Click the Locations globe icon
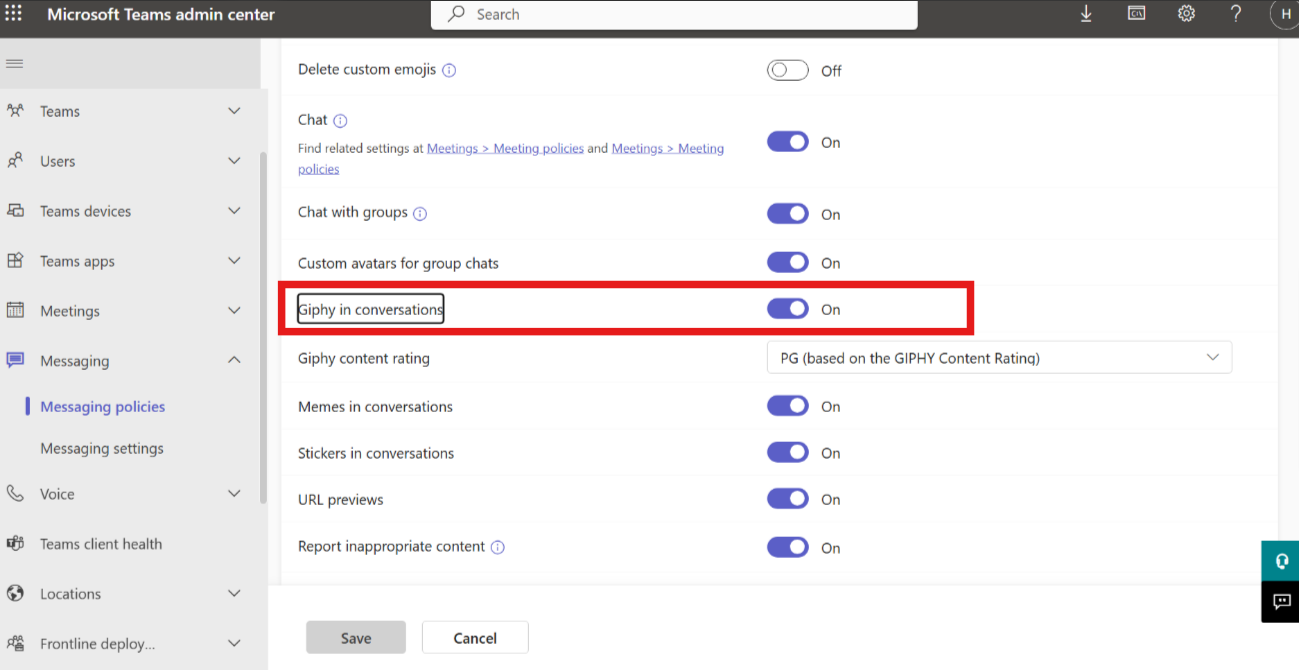The image size is (1299, 670). [15, 594]
